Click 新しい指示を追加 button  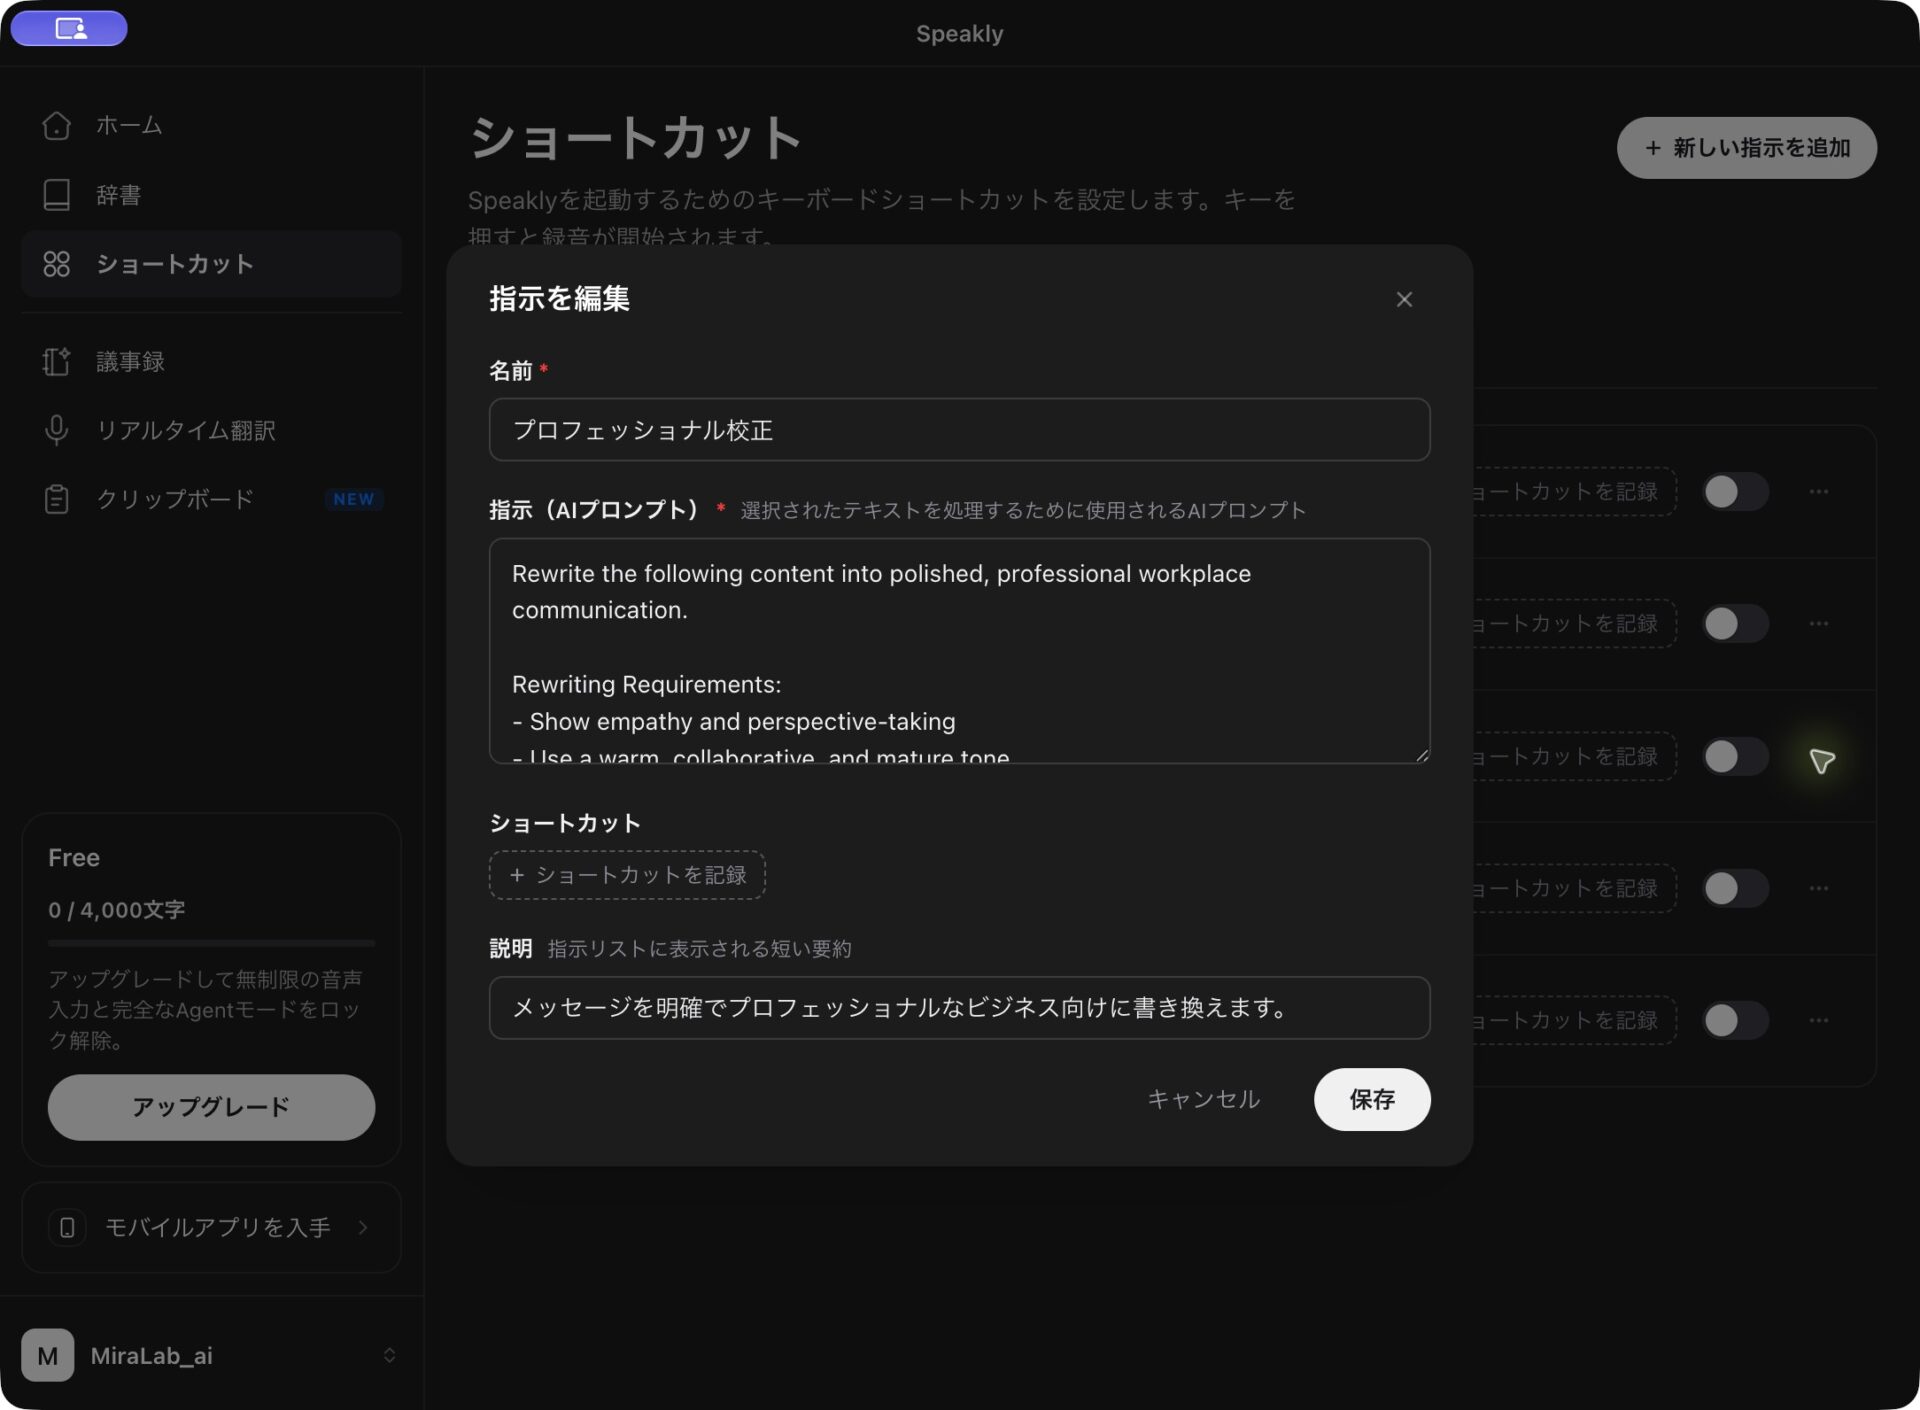tap(1746, 148)
